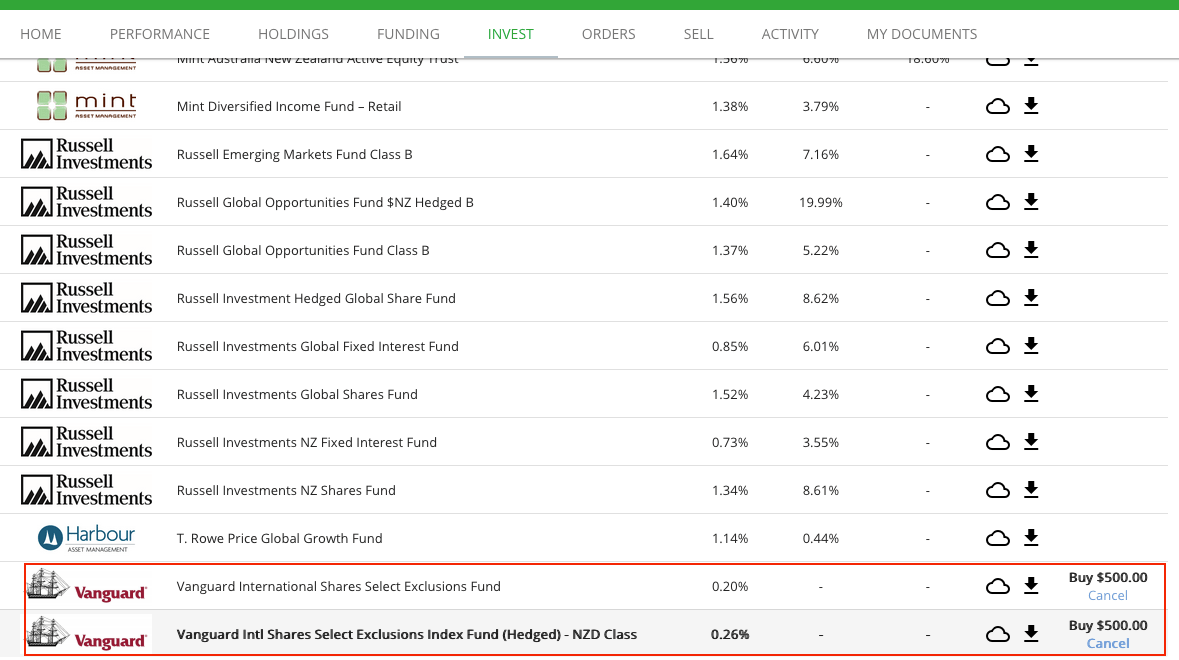Click the Harbour Asset Management logo
The image size is (1179, 660).
pos(86,538)
